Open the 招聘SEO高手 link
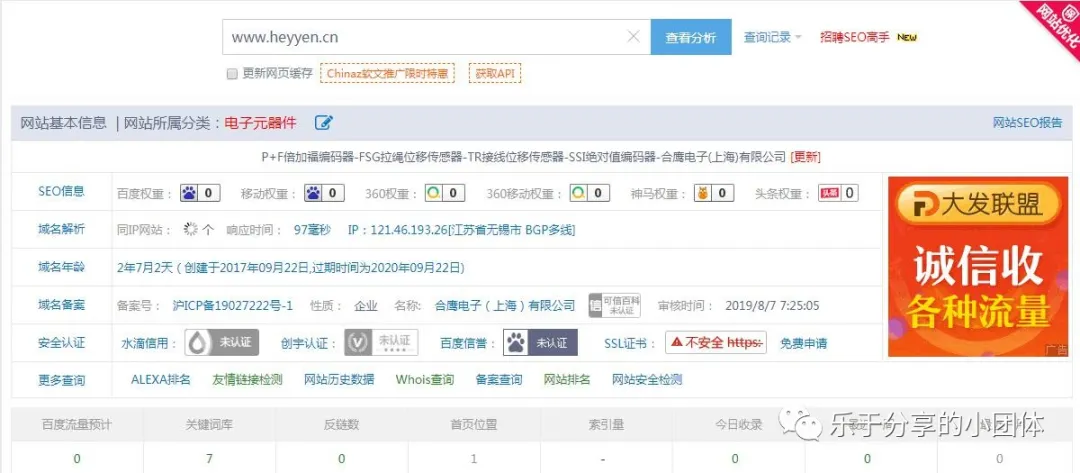The width and height of the screenshot is (1080, 473). (x=855, y=37)
